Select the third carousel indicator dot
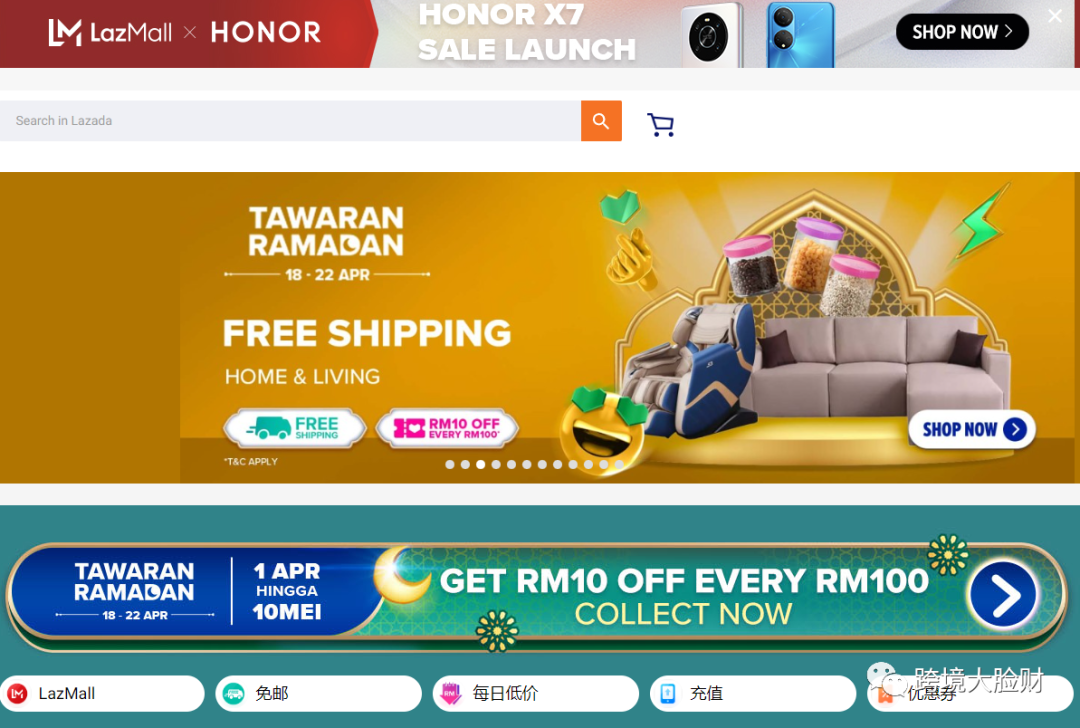 tap(481, 465)
